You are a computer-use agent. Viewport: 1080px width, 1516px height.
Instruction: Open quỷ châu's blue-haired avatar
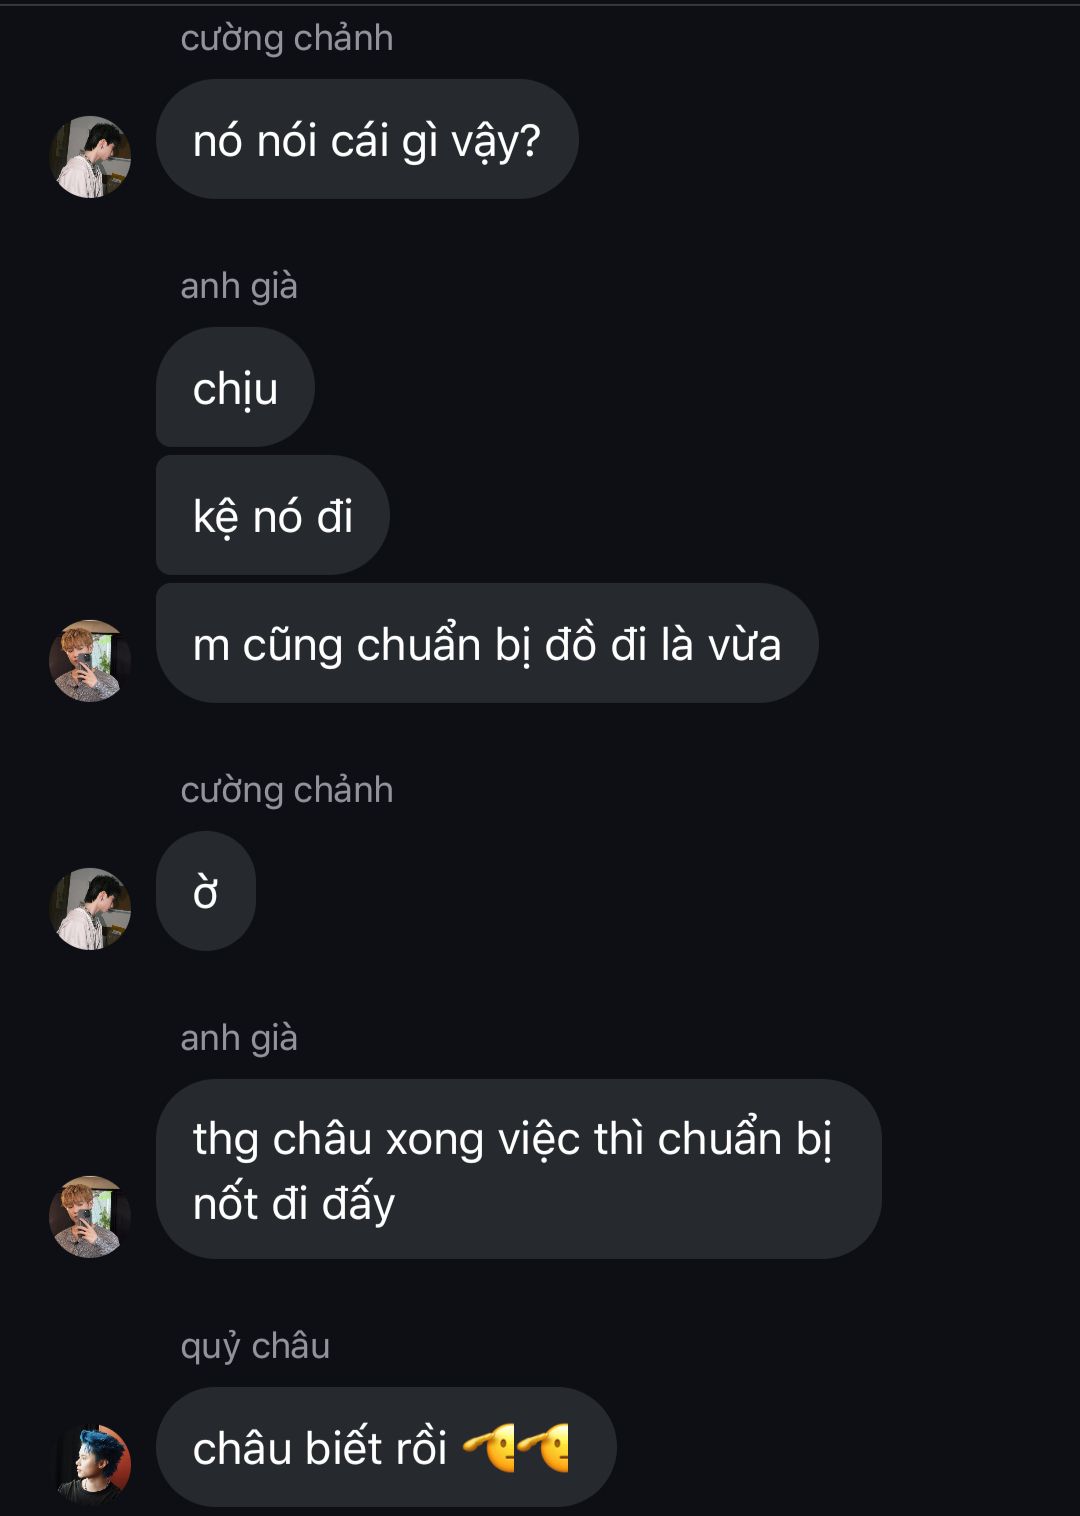click(x=90, y=1465)
